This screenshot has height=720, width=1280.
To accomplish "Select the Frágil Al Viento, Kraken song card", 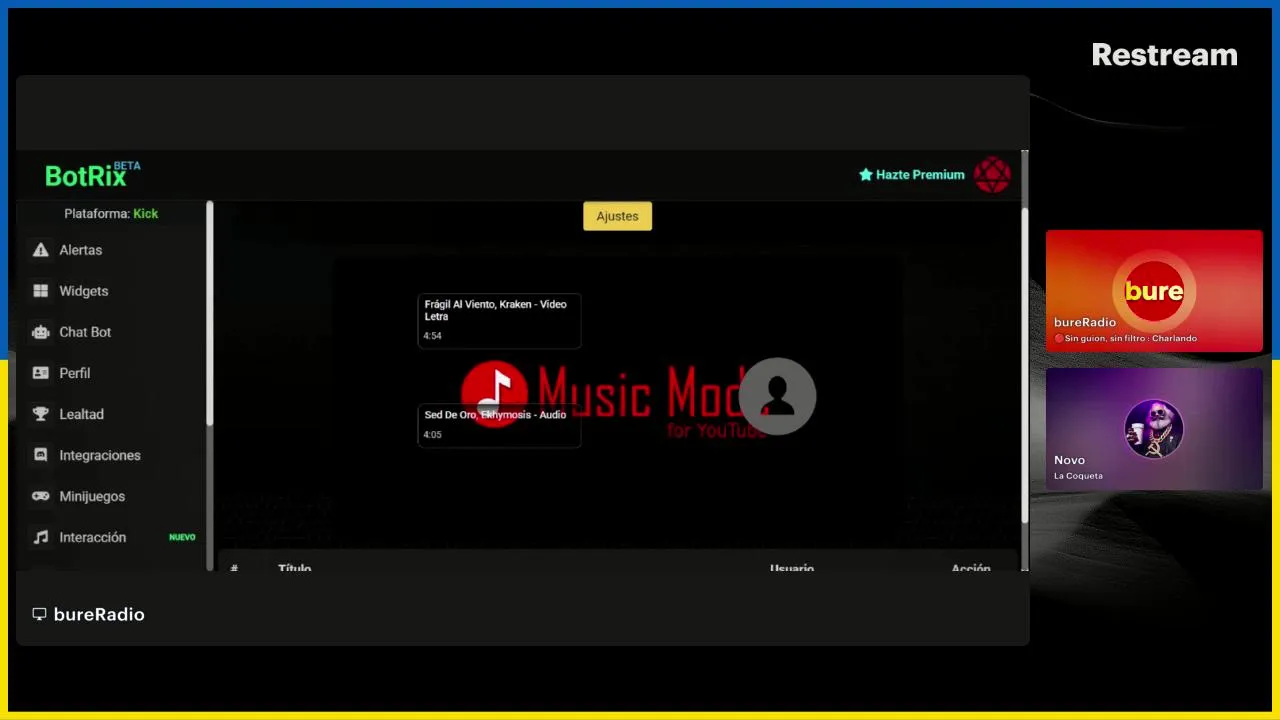I will pyautogui.click(x=499, y=320).
